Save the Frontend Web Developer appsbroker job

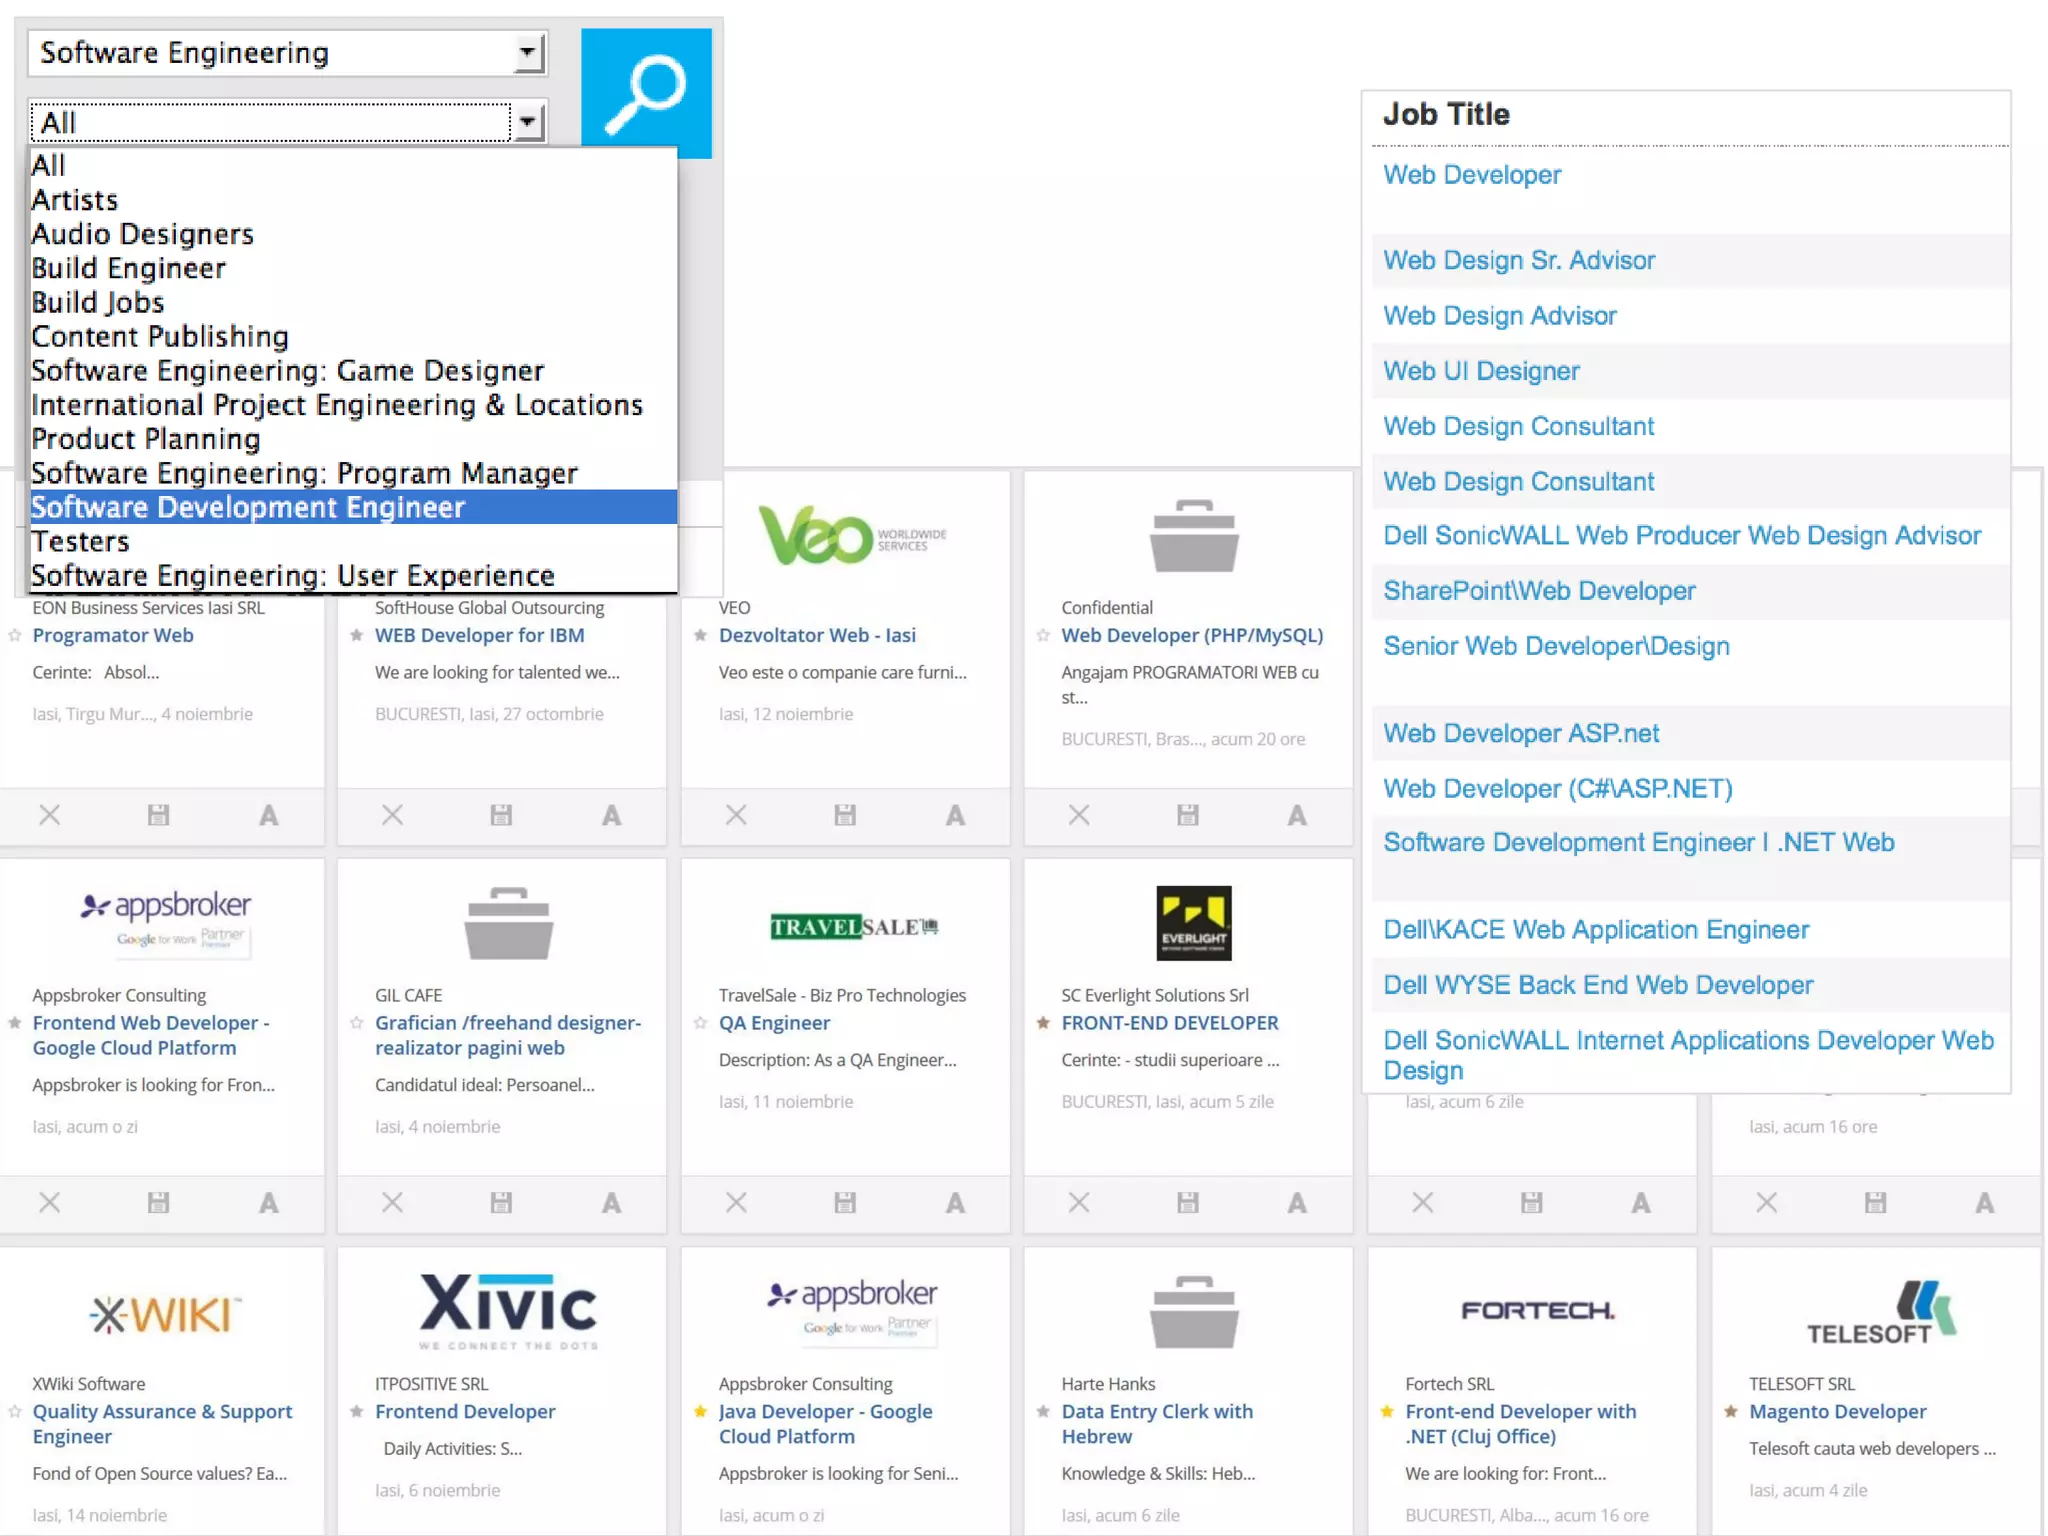(158, 1202)
